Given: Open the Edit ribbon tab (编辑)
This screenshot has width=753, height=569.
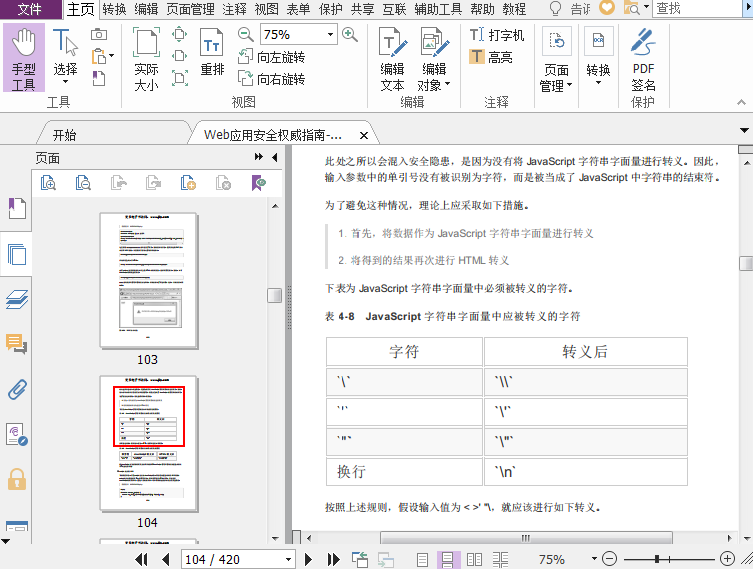Looking at the screenshot, I should (146, 9).
